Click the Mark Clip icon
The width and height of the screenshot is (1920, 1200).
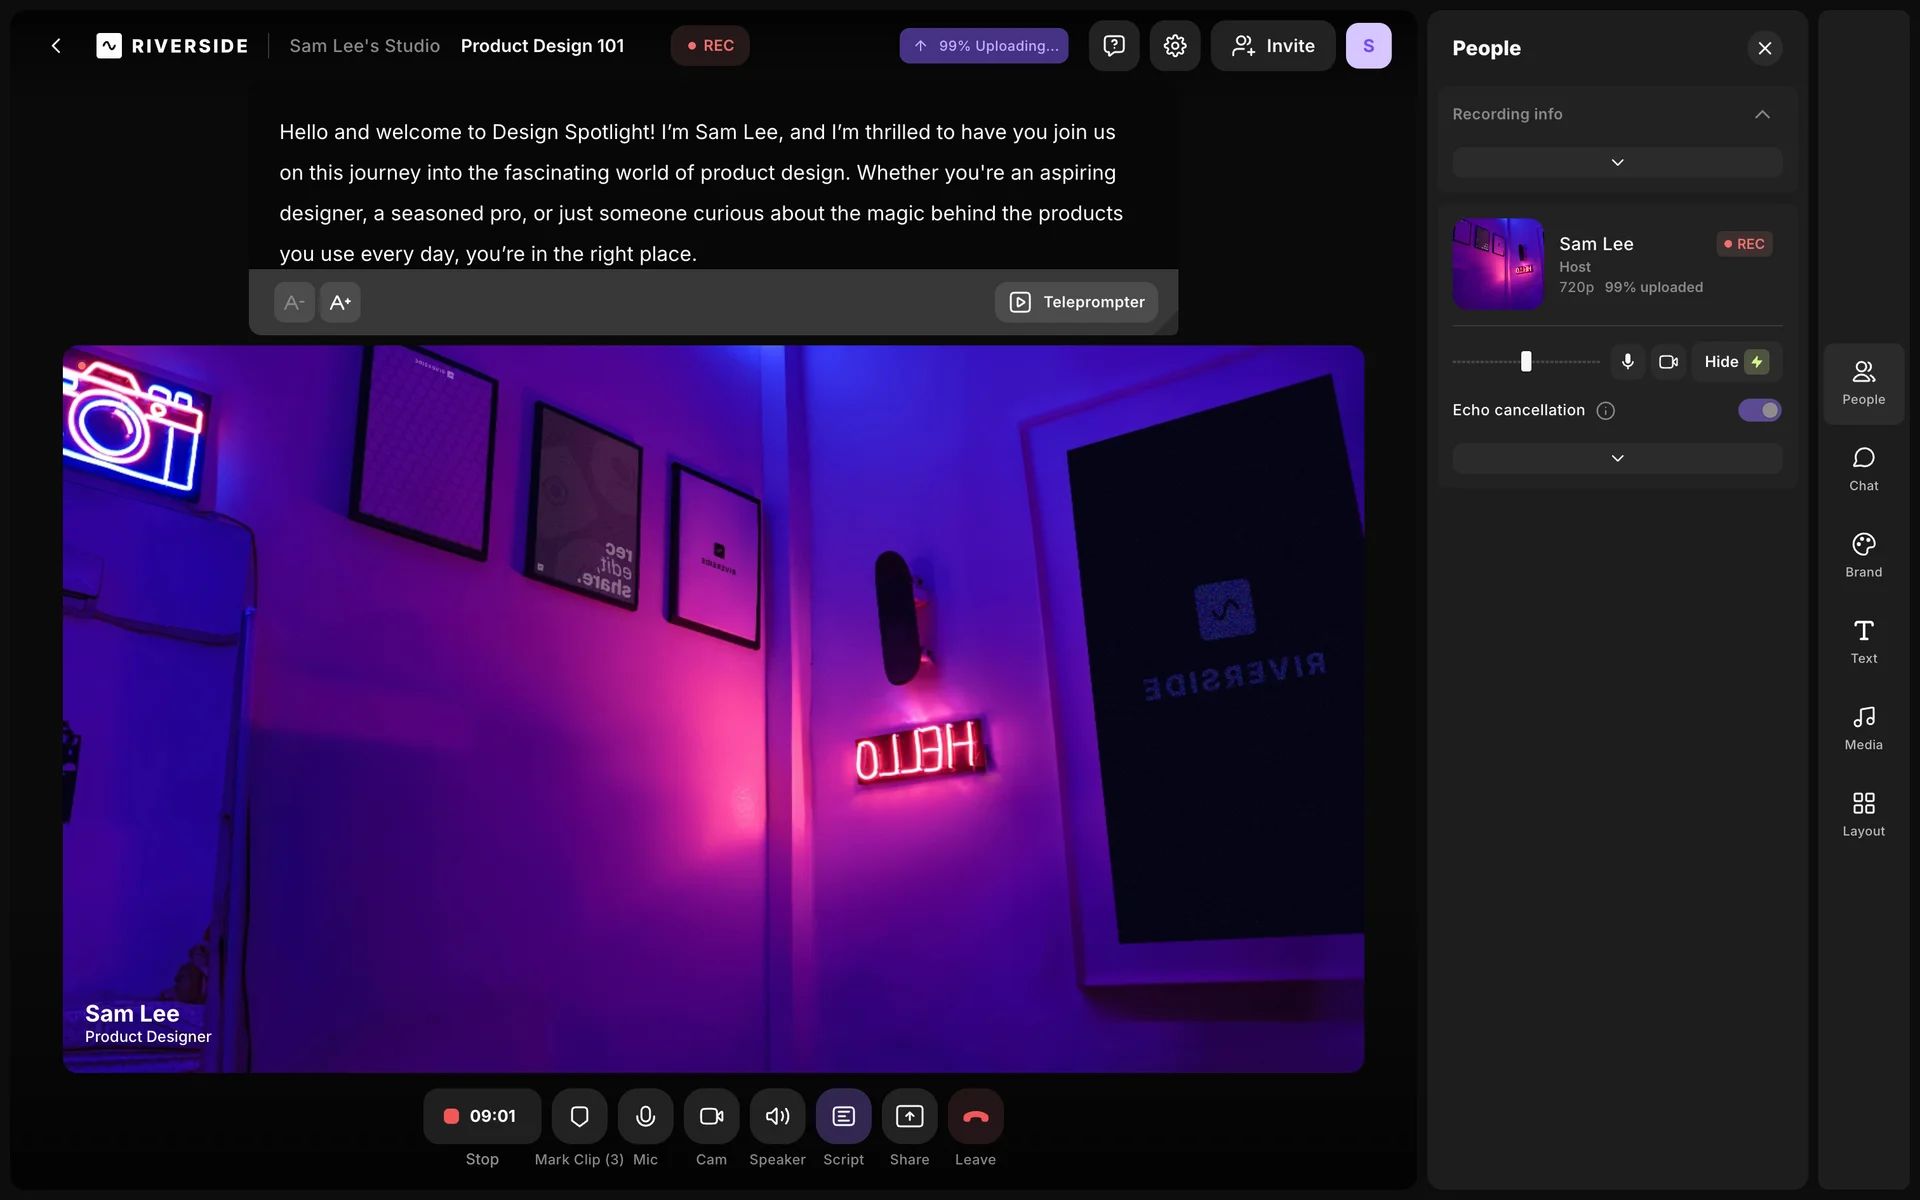point(579,1116)
